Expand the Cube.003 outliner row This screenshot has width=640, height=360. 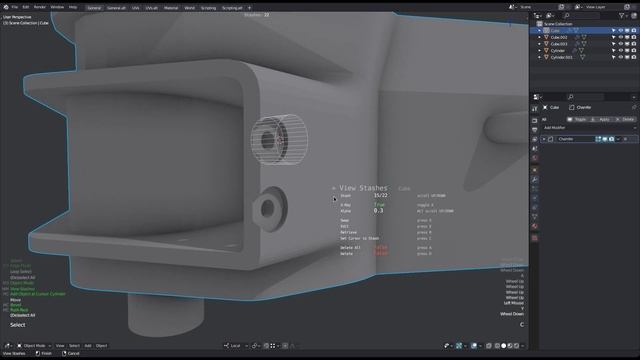(539, 44)
